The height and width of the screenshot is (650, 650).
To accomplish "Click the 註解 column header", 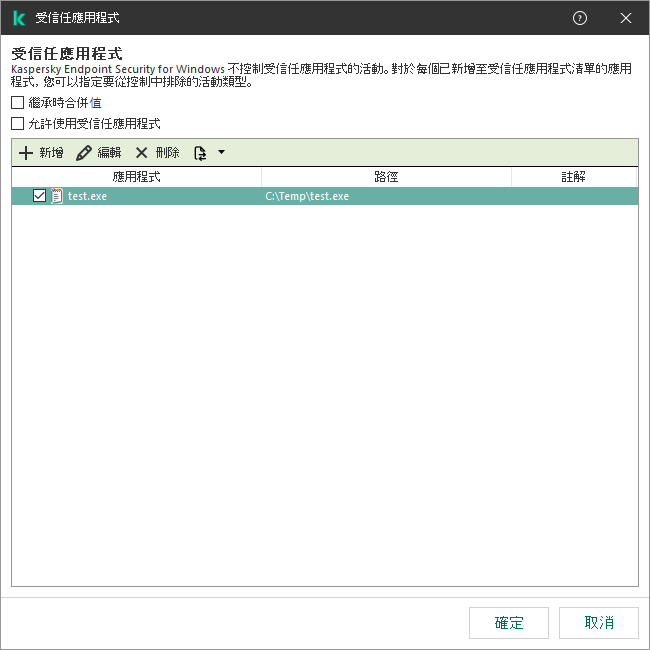I will tap(574, 177).
